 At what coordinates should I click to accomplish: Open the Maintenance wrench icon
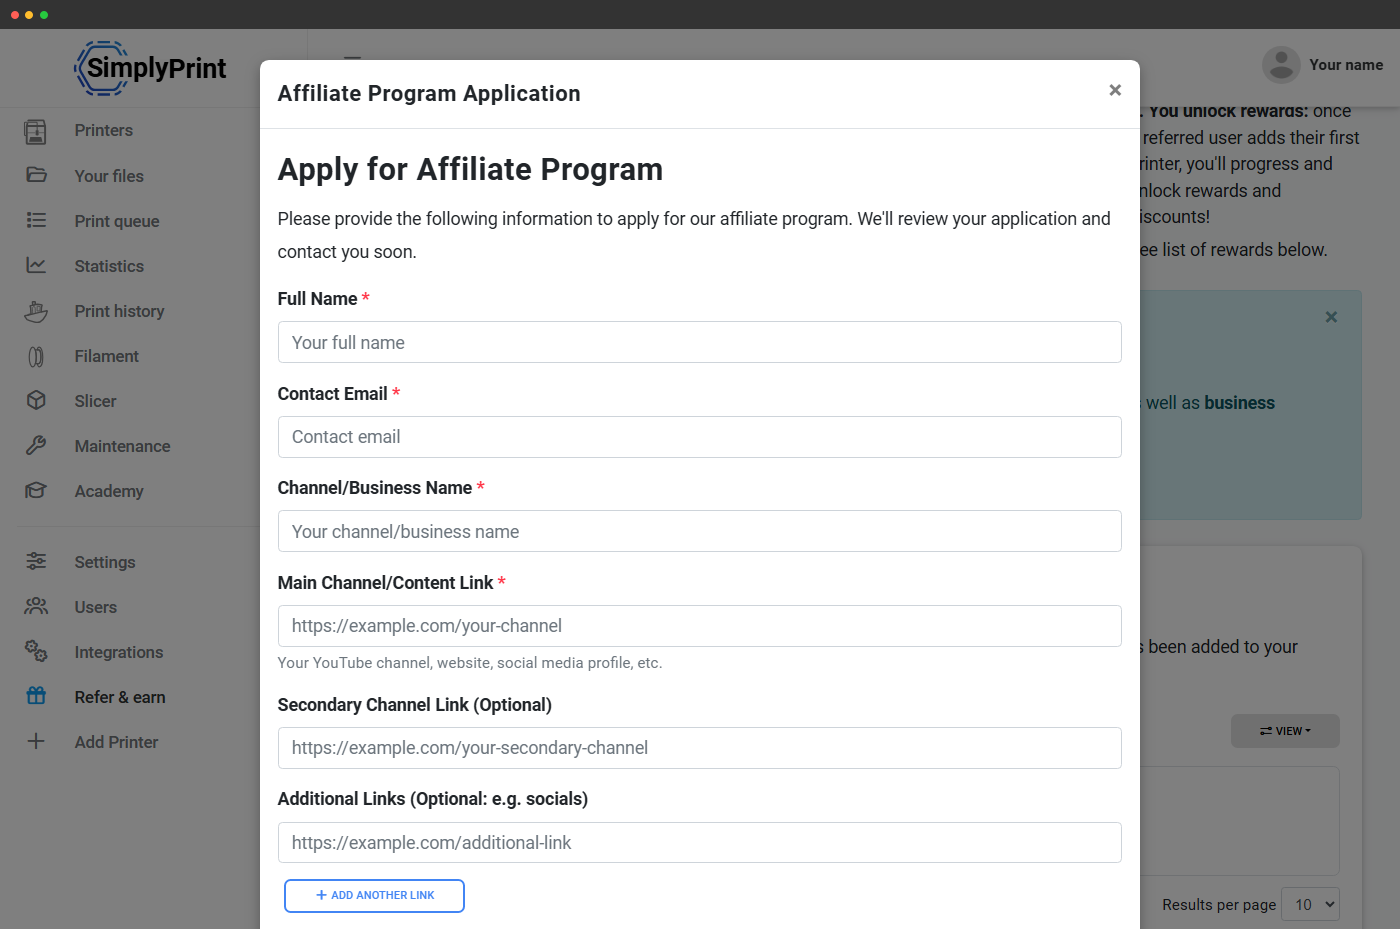tap(36, 446)
